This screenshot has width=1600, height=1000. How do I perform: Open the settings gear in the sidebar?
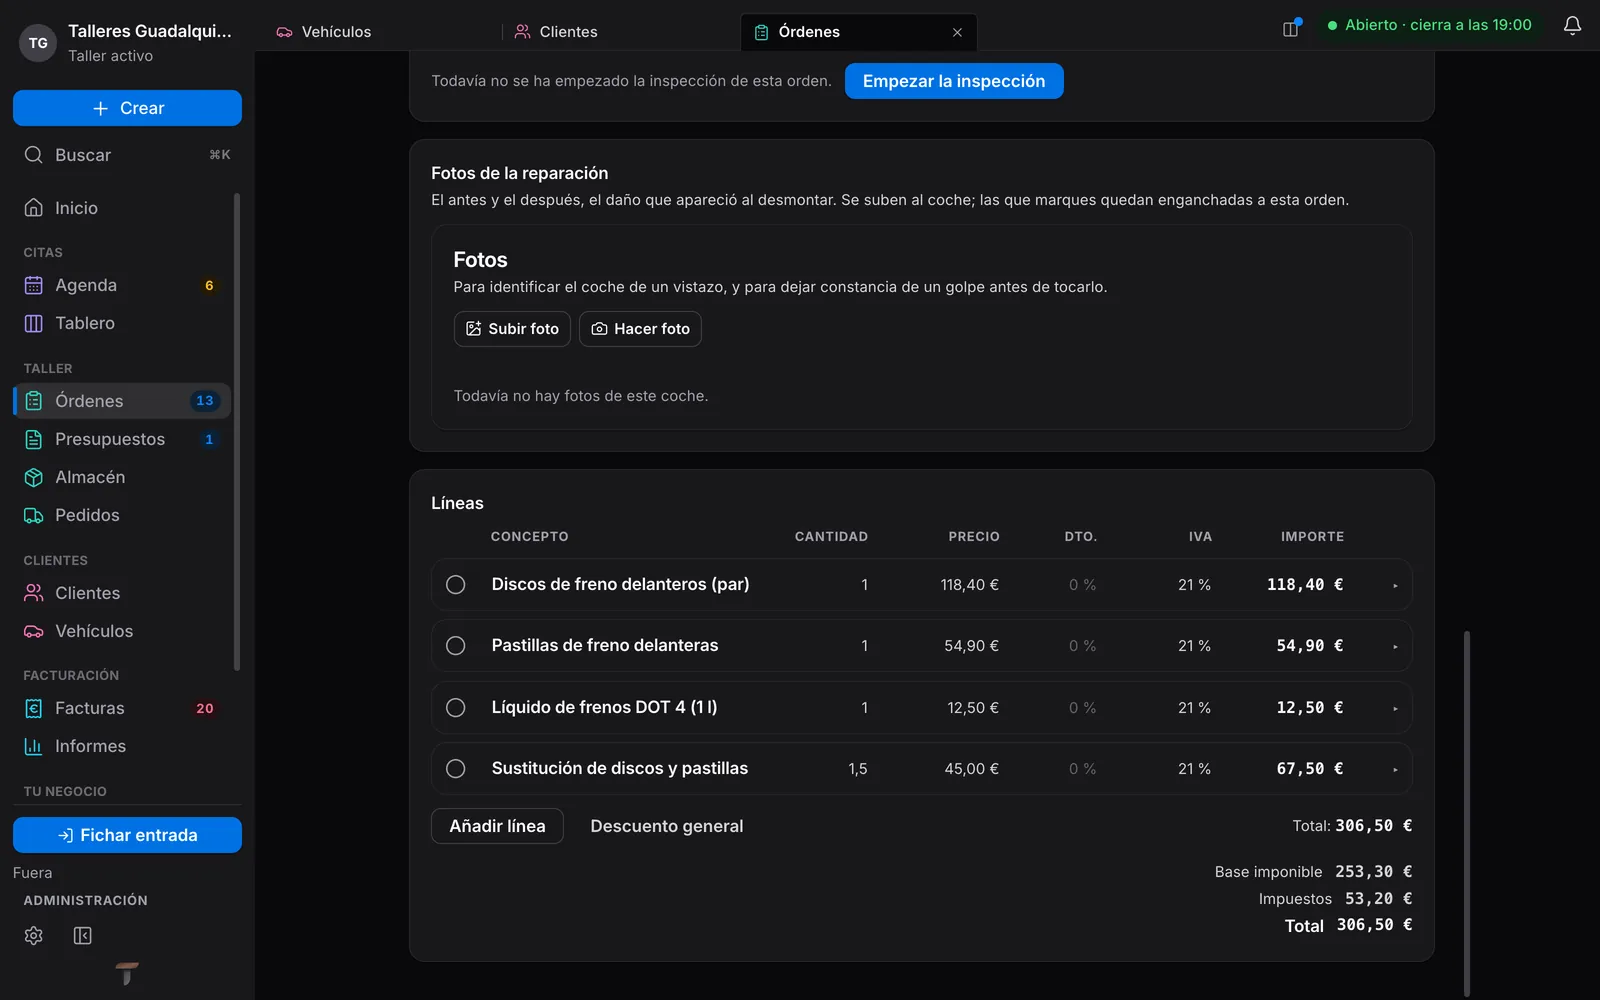[x=34, y=935]
